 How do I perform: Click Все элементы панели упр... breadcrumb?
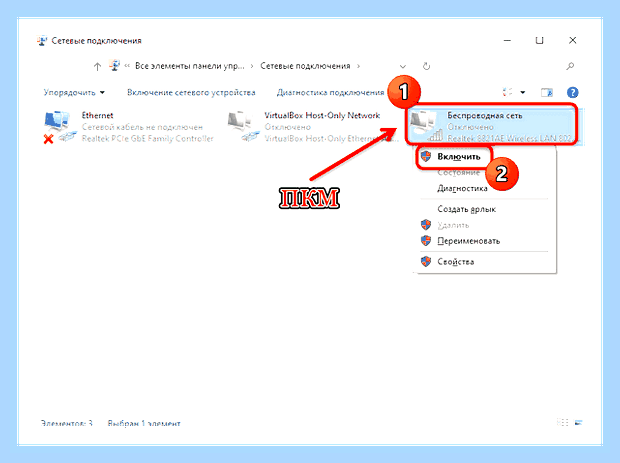pyautogui.click(x=190, y=66)
